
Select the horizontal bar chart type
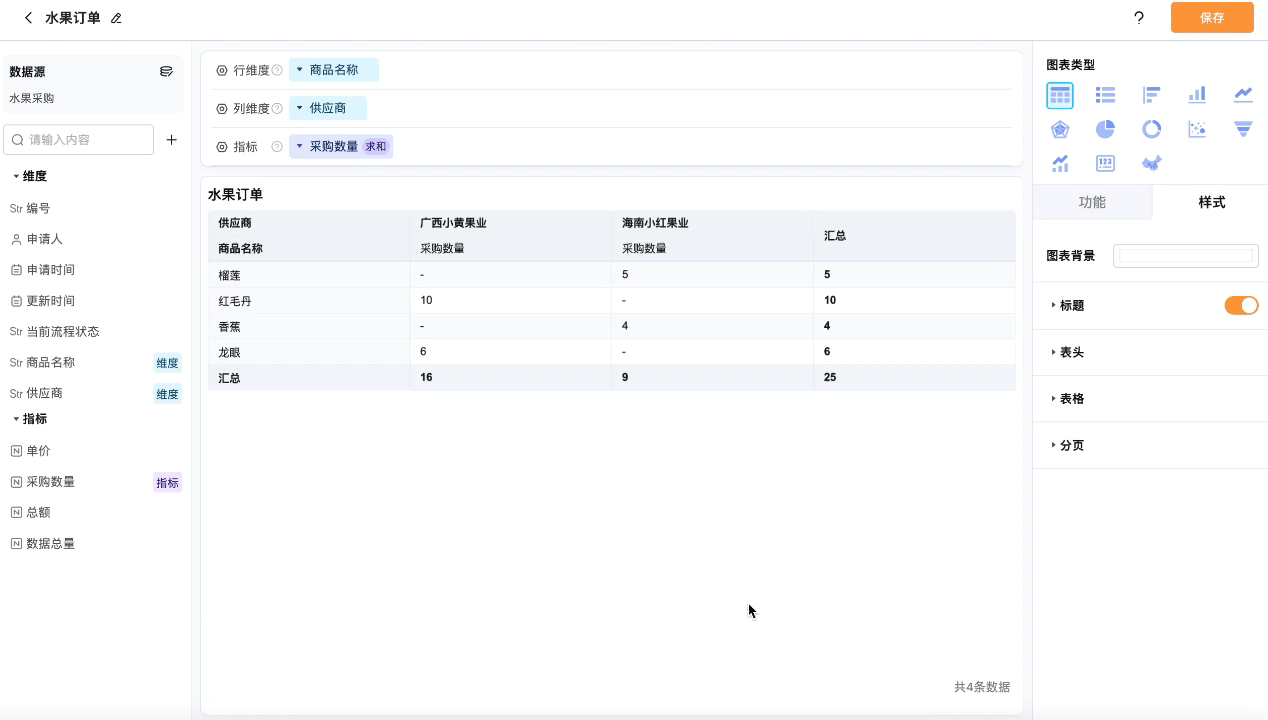point(1152,95)
